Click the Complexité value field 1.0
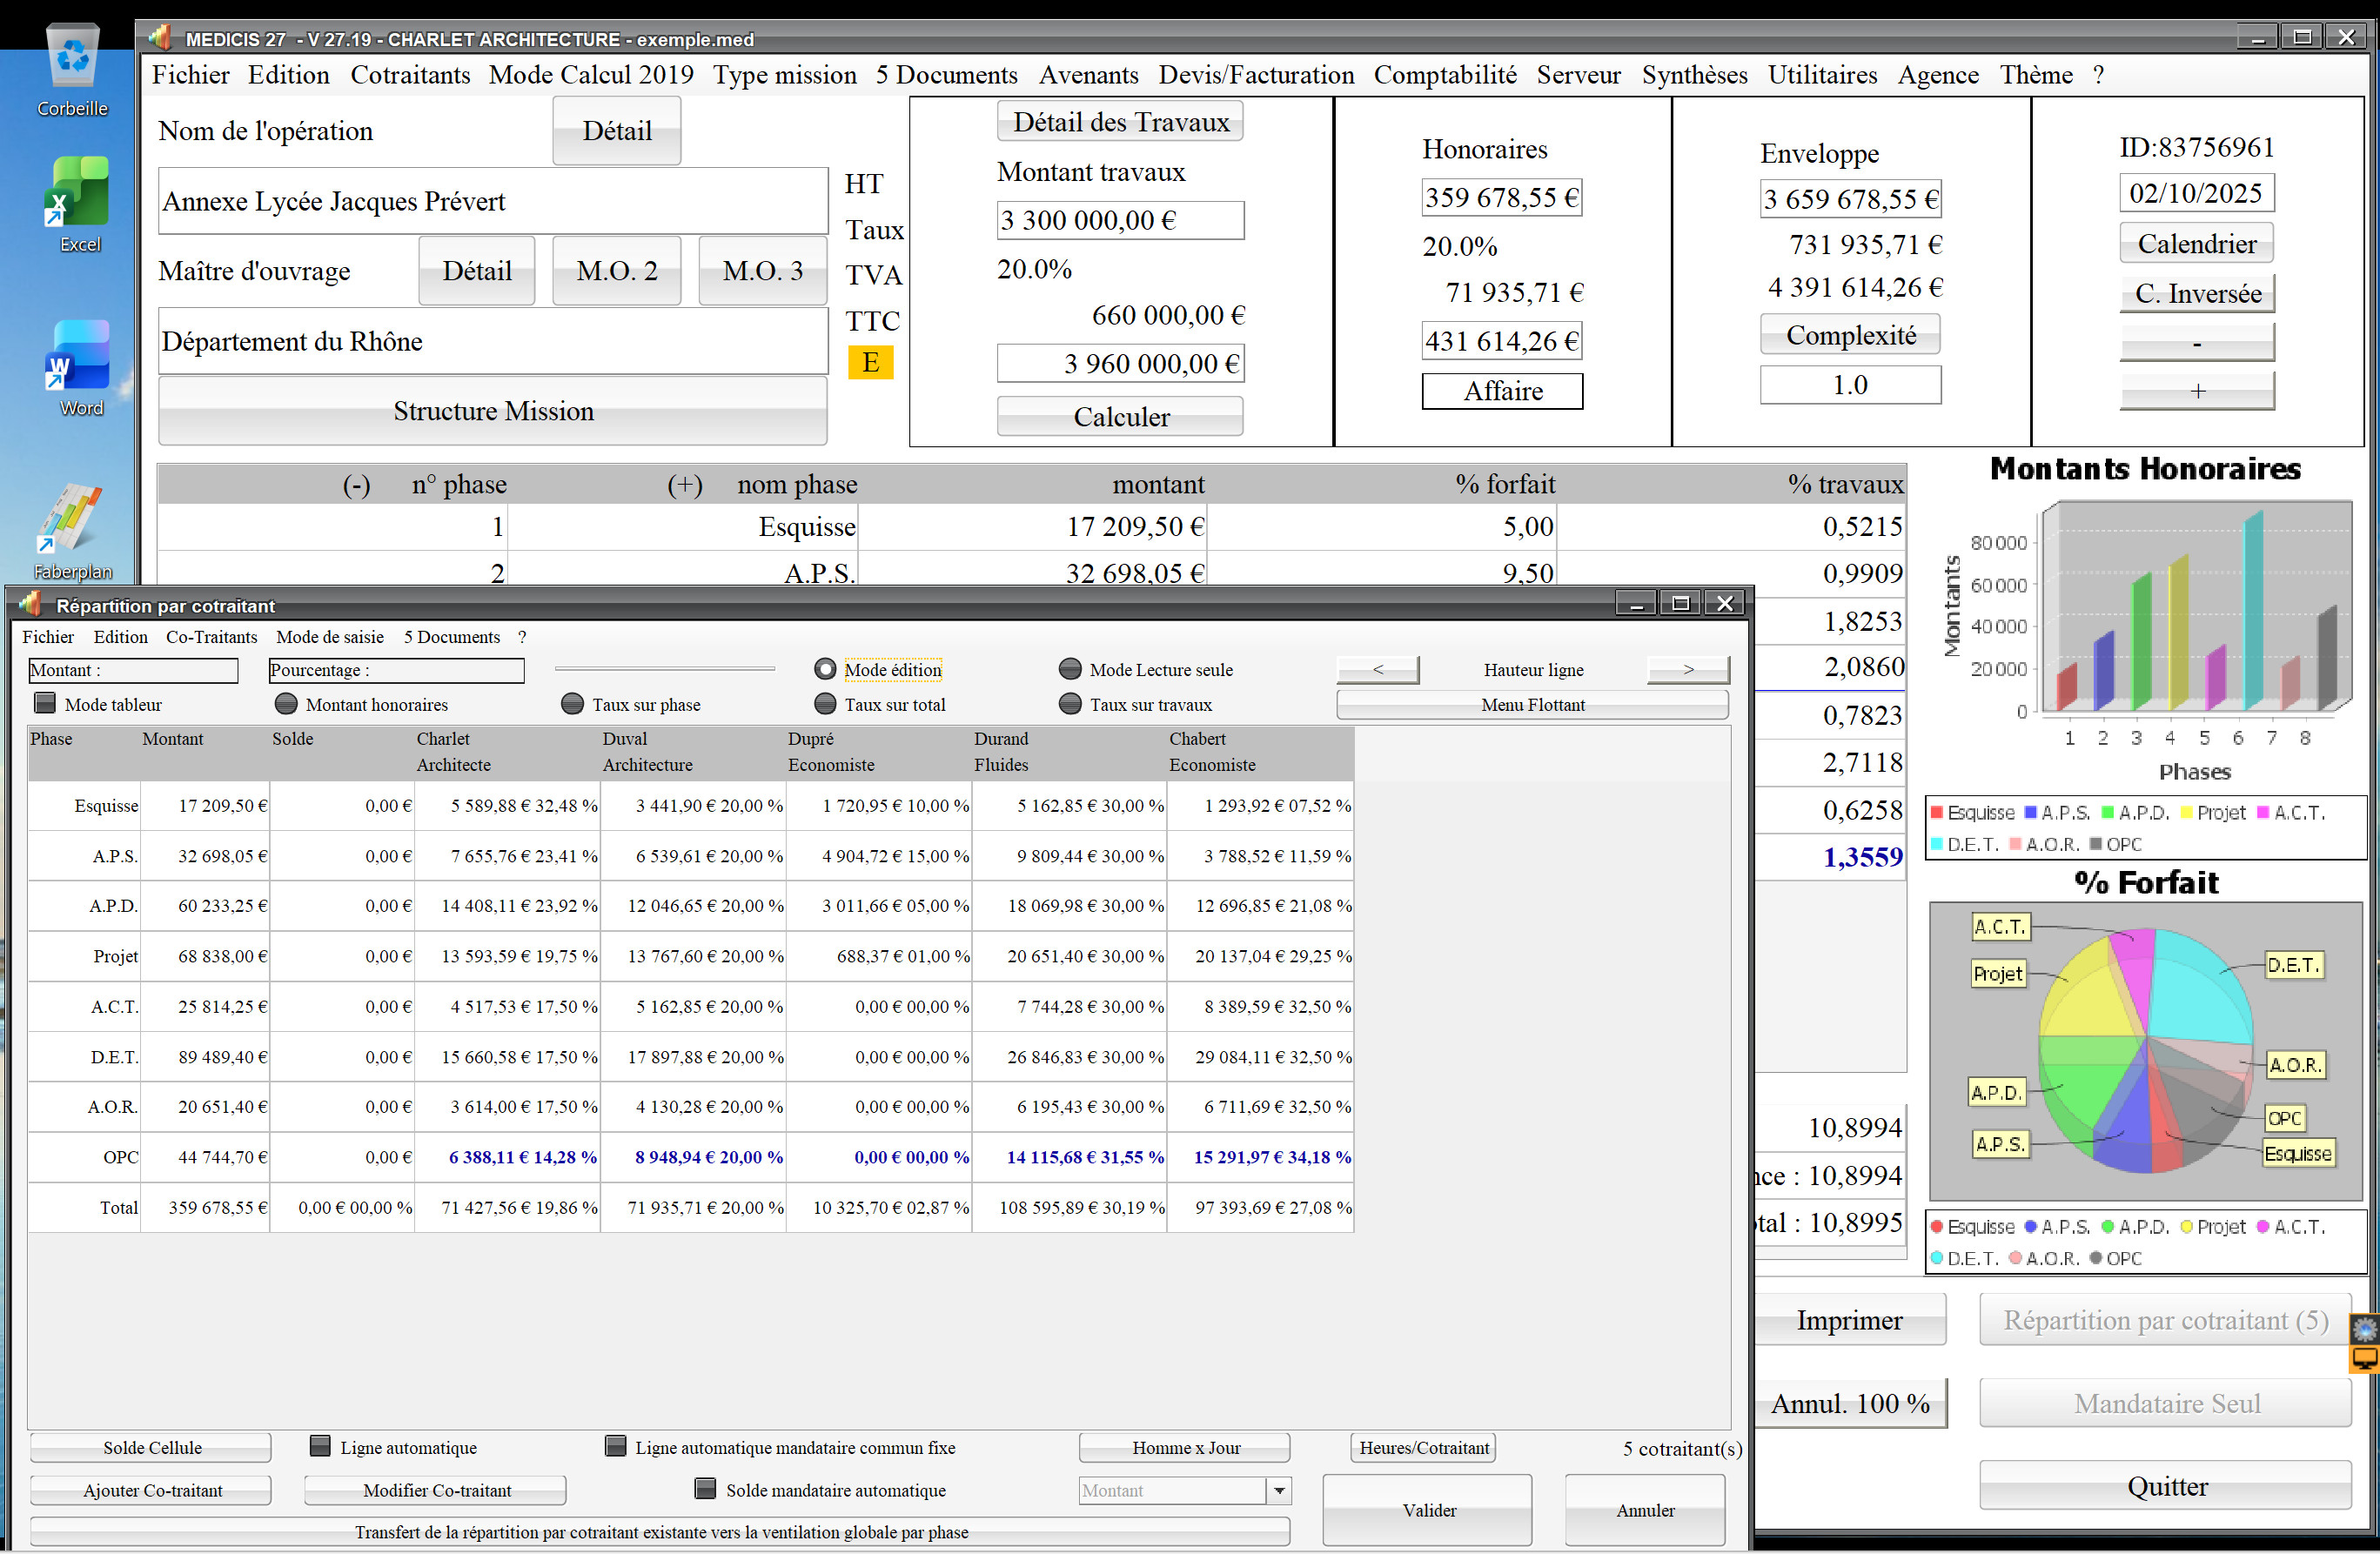 [1850, 385]
